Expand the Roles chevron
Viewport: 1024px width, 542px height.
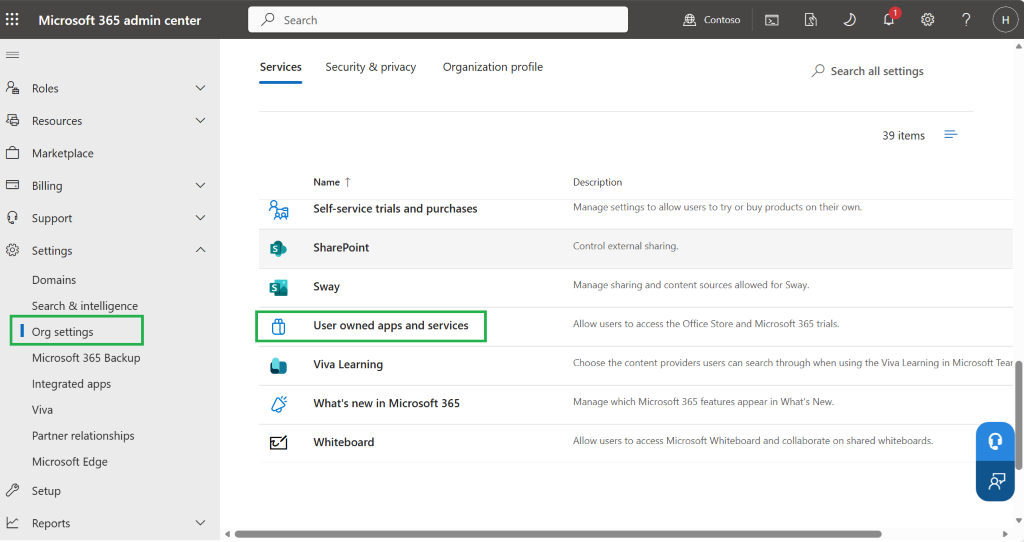200,88
